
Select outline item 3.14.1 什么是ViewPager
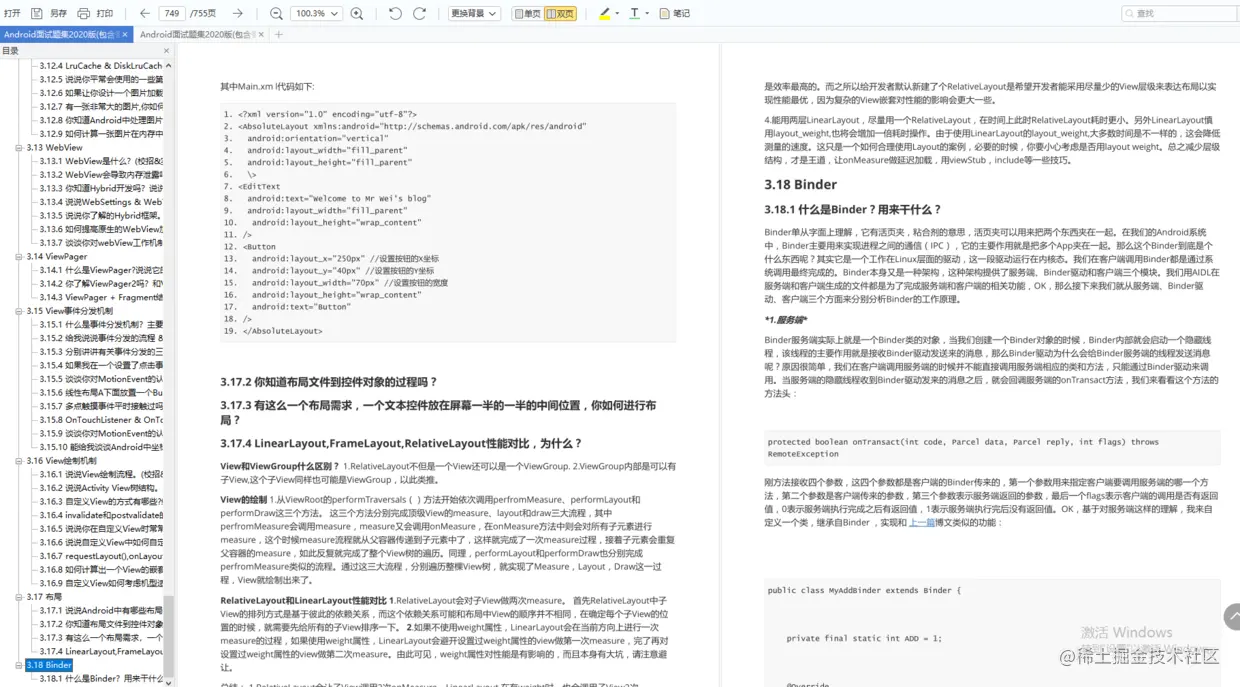[x=101, y=270]
